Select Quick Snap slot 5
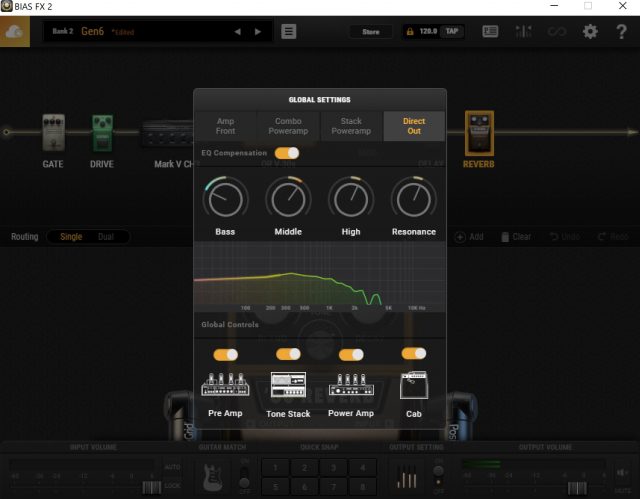This screenshot has width=640, height=499. pos(276,486)
